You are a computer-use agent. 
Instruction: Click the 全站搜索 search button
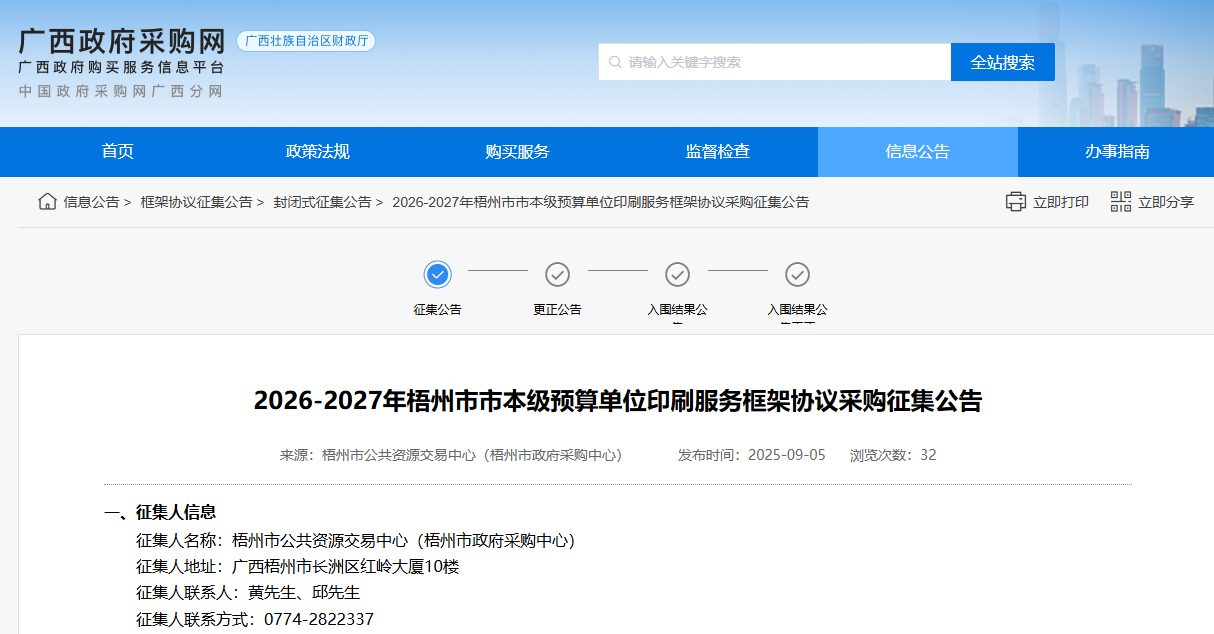coord(1002,61)
